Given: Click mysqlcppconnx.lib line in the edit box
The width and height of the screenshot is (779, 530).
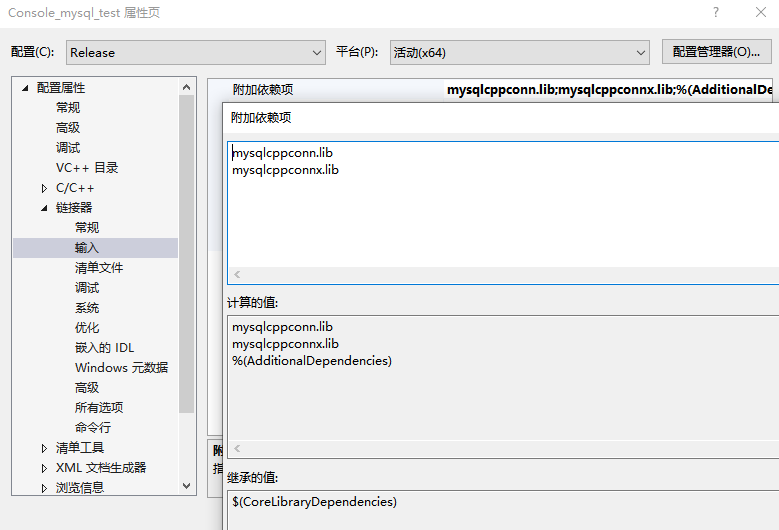Looking at the screenshot, I should click(285, 170).
